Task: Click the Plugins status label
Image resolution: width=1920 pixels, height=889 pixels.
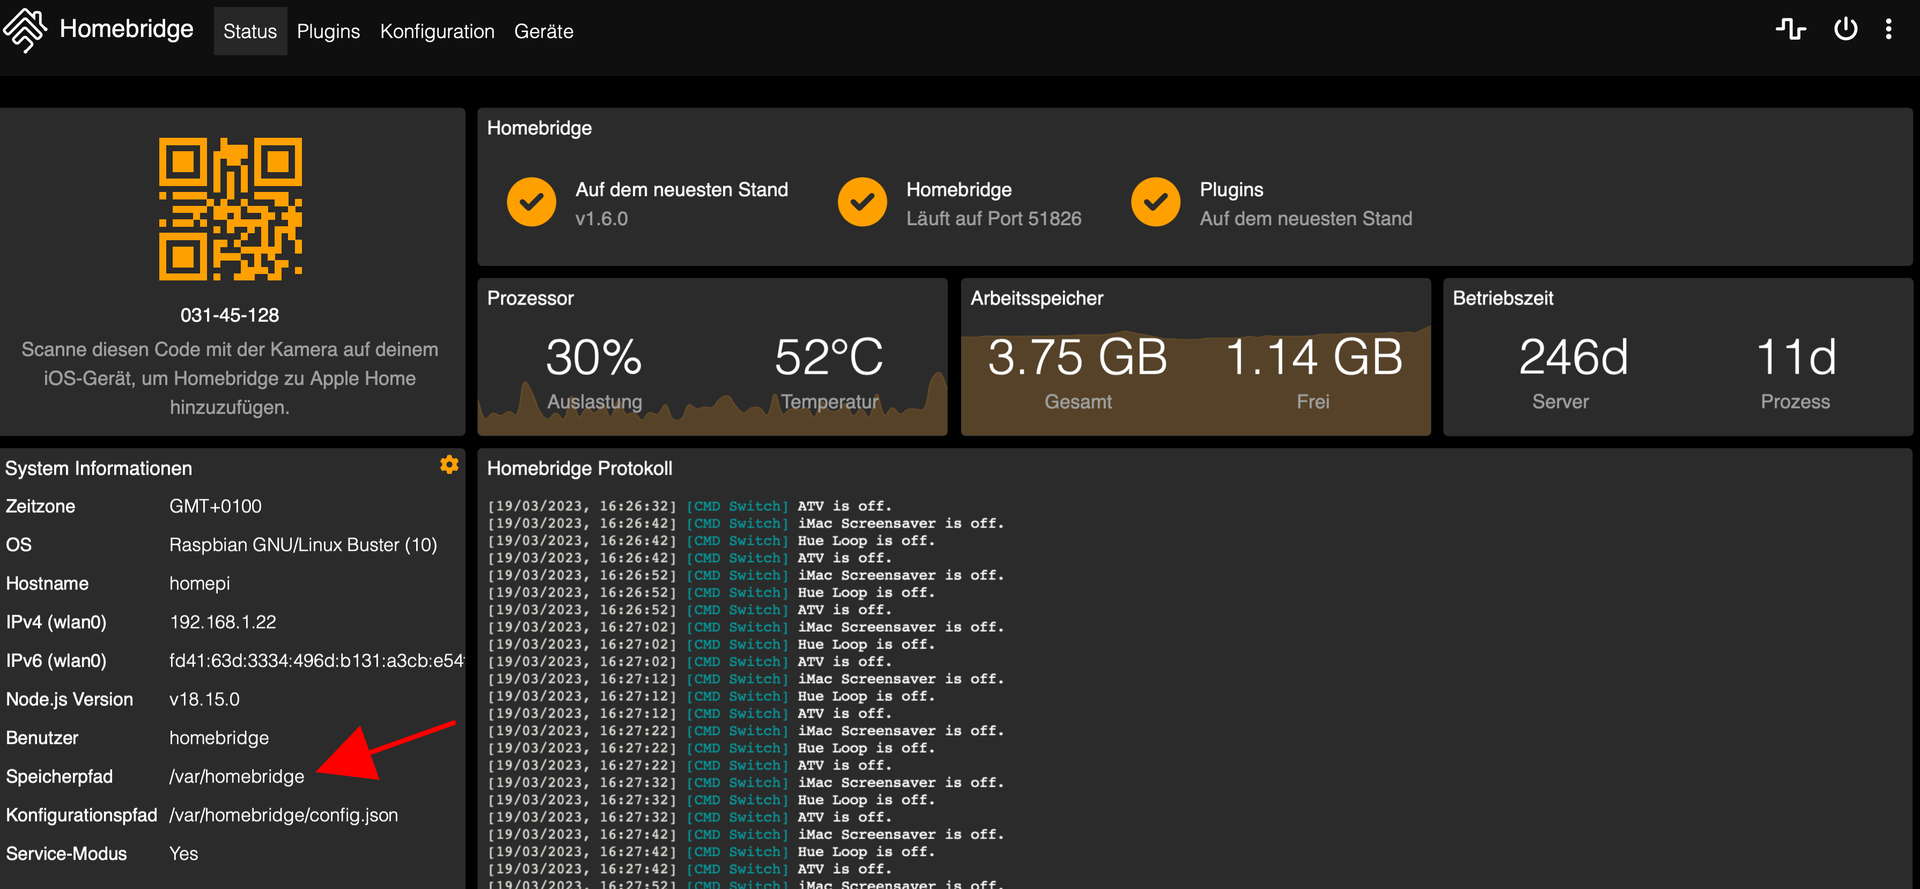Action: pyautogui.click(x=1232, y=190)
